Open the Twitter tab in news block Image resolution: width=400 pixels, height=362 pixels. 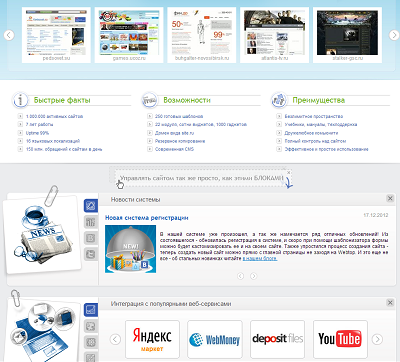tap(91, 254)
